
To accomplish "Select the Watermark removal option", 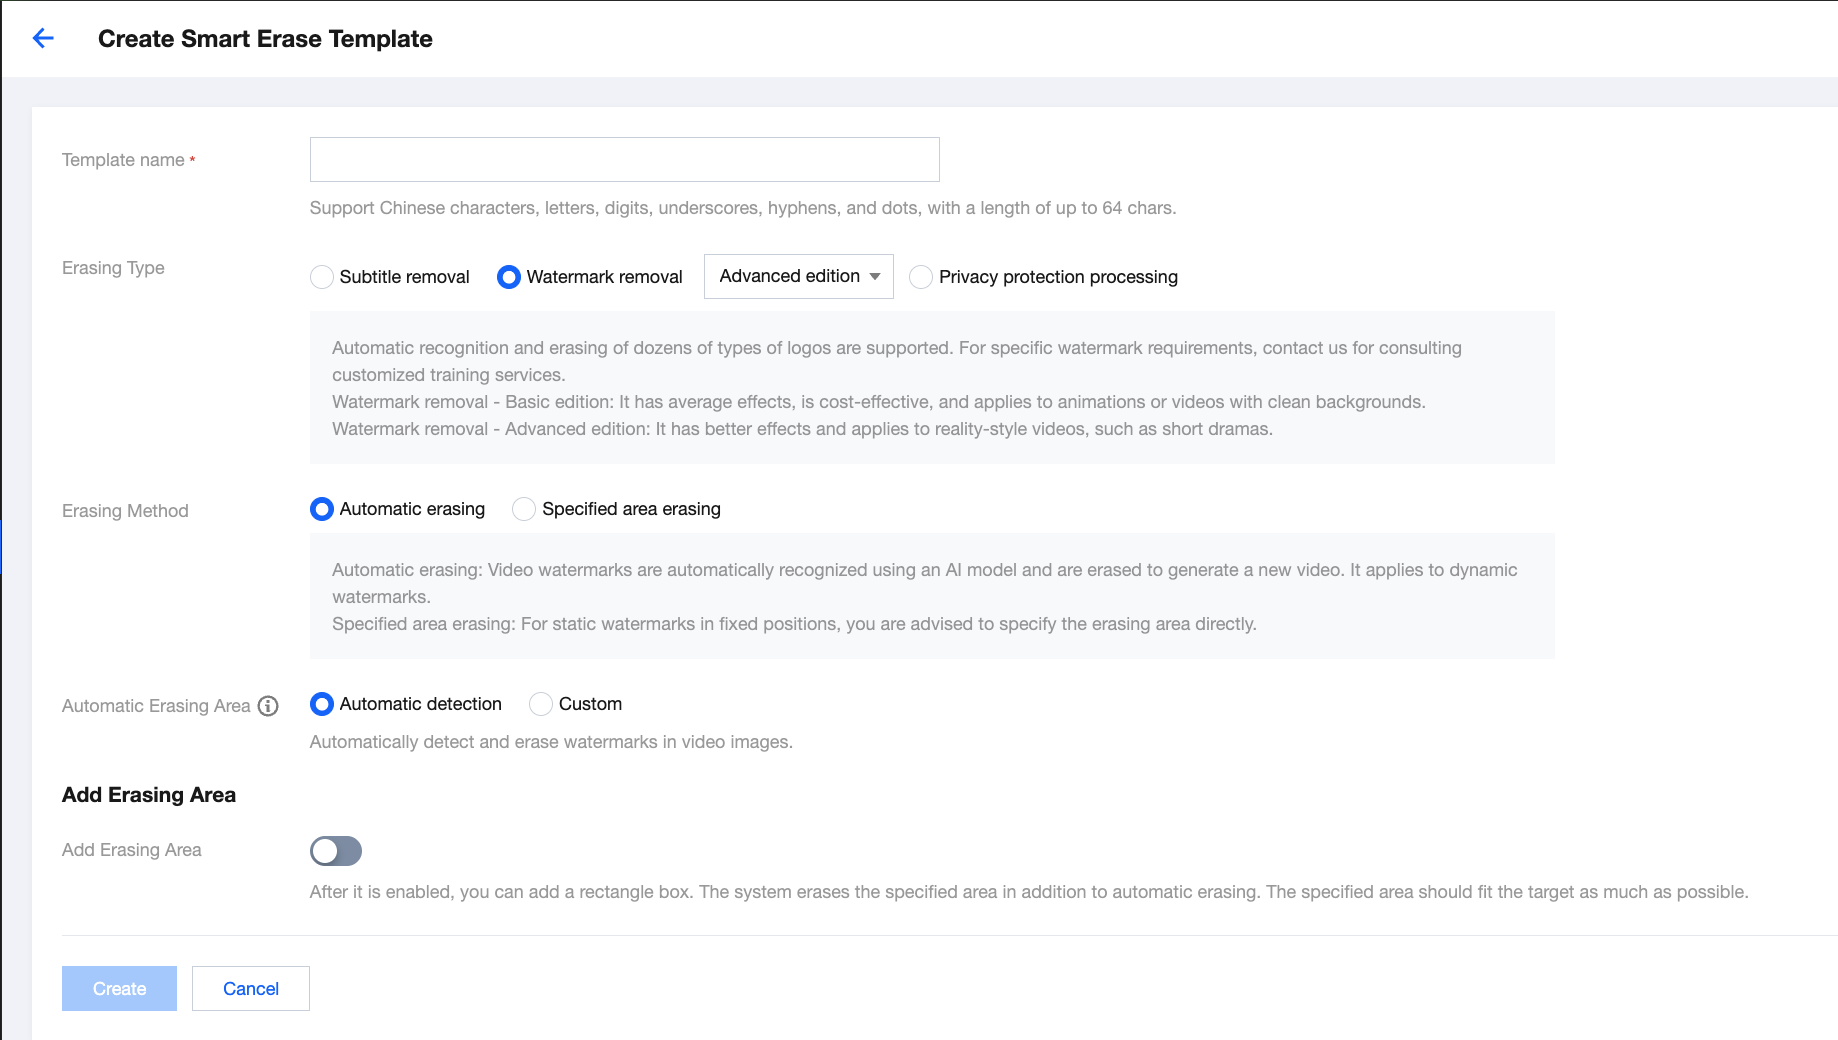I will (x=509, y=277).
